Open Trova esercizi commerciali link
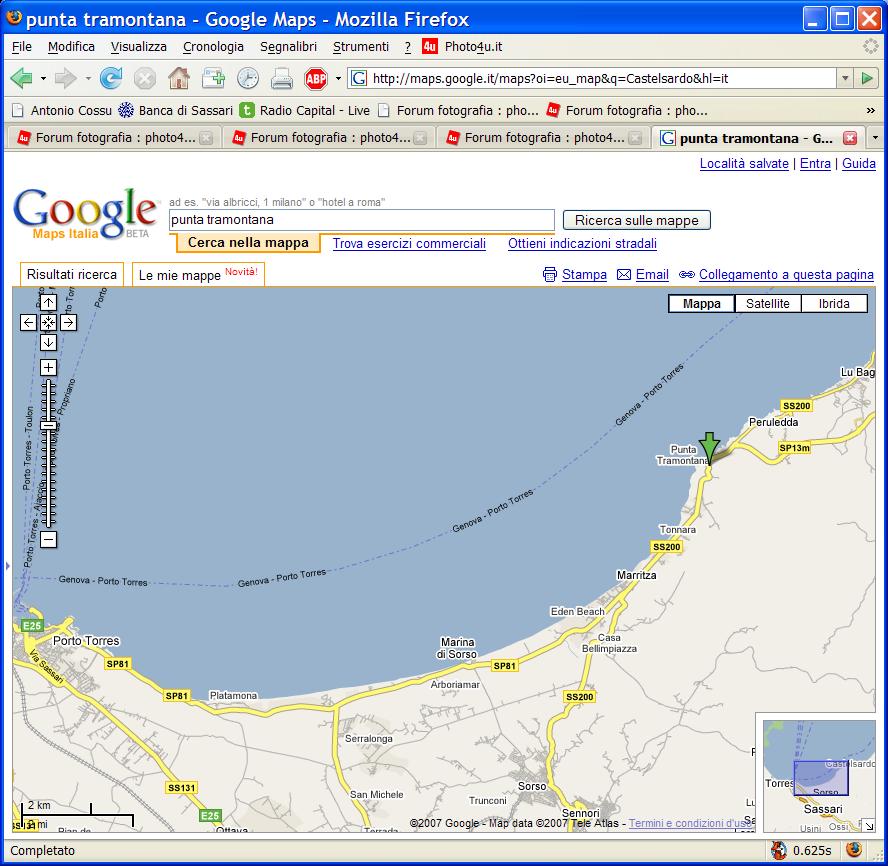The height and width of the screenshot is (866, 888). click(x=409, y=244)
